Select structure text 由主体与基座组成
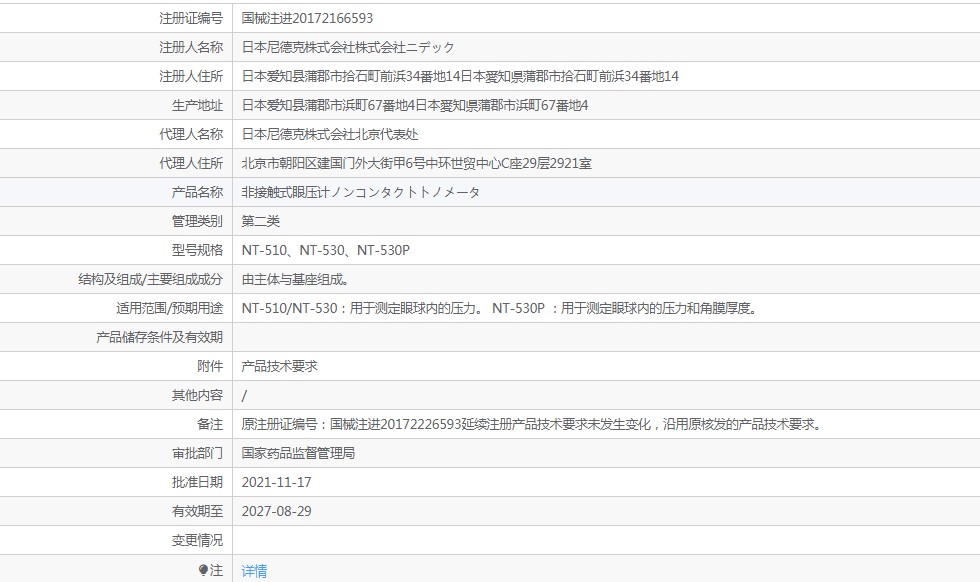This screenshot has width=980, height=582. click(x=295, y=279)
